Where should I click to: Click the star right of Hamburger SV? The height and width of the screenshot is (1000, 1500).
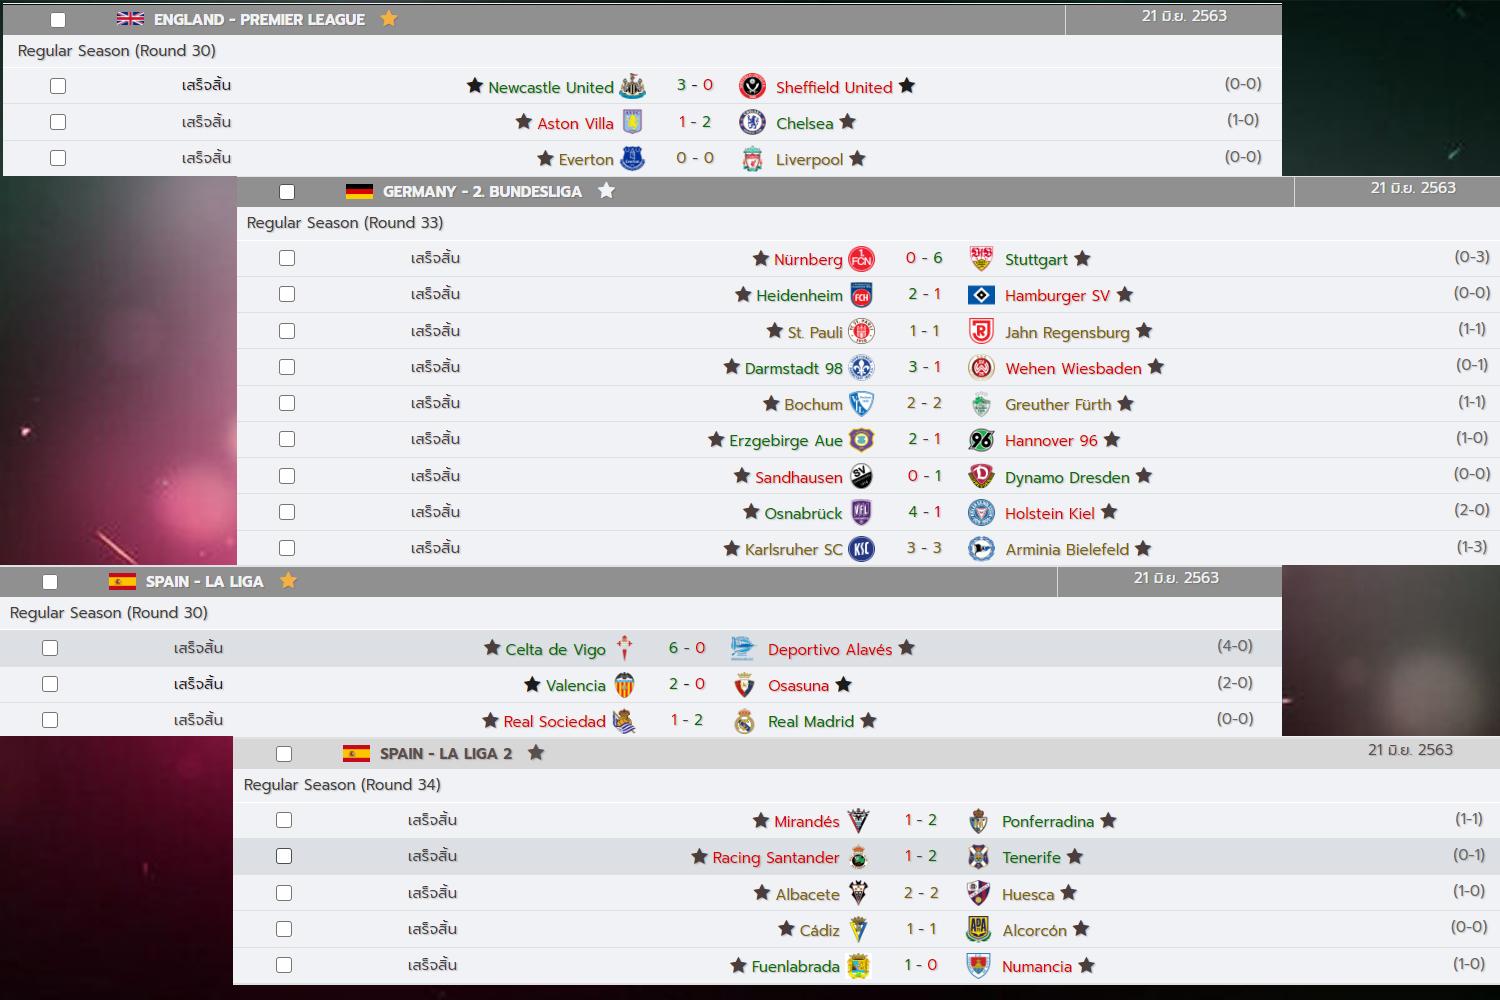[x=1125, y=295]
